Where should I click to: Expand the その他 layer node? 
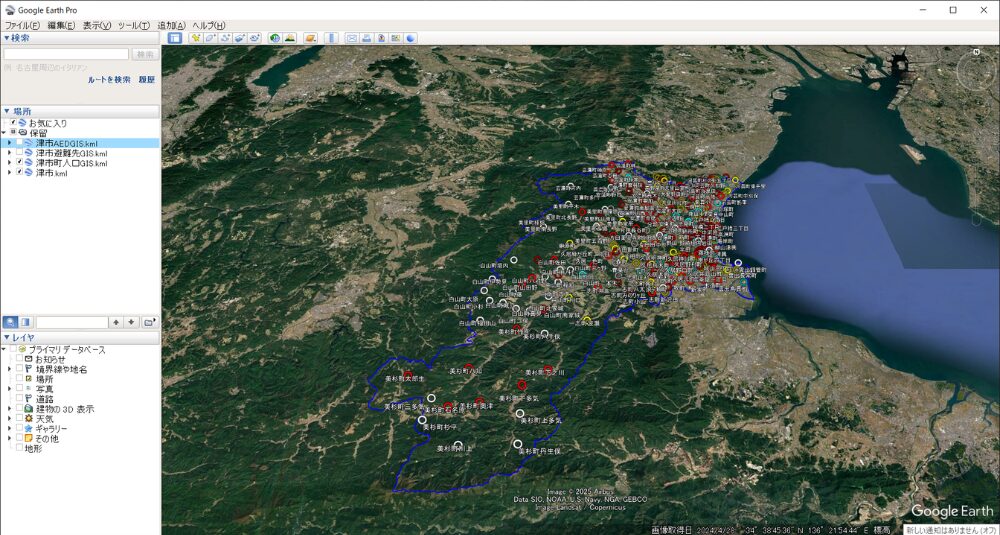[x=9, y=438]
